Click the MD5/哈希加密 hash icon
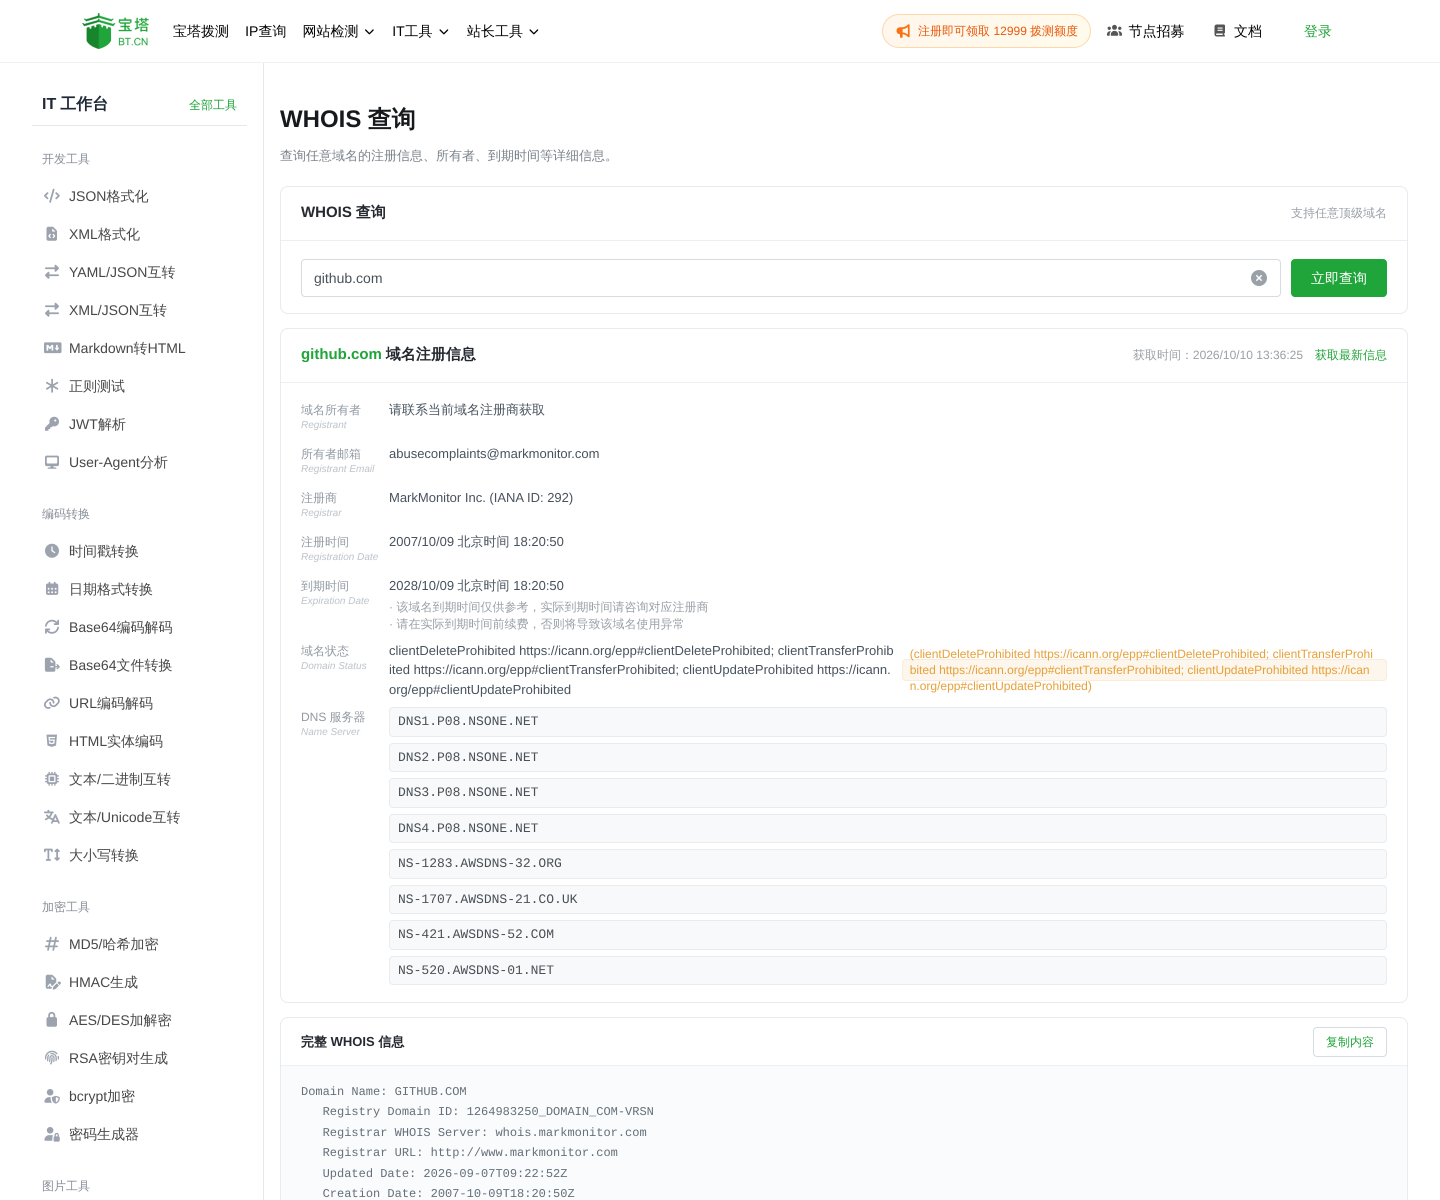The image size is (1440, 1200). tap(52, 944)
